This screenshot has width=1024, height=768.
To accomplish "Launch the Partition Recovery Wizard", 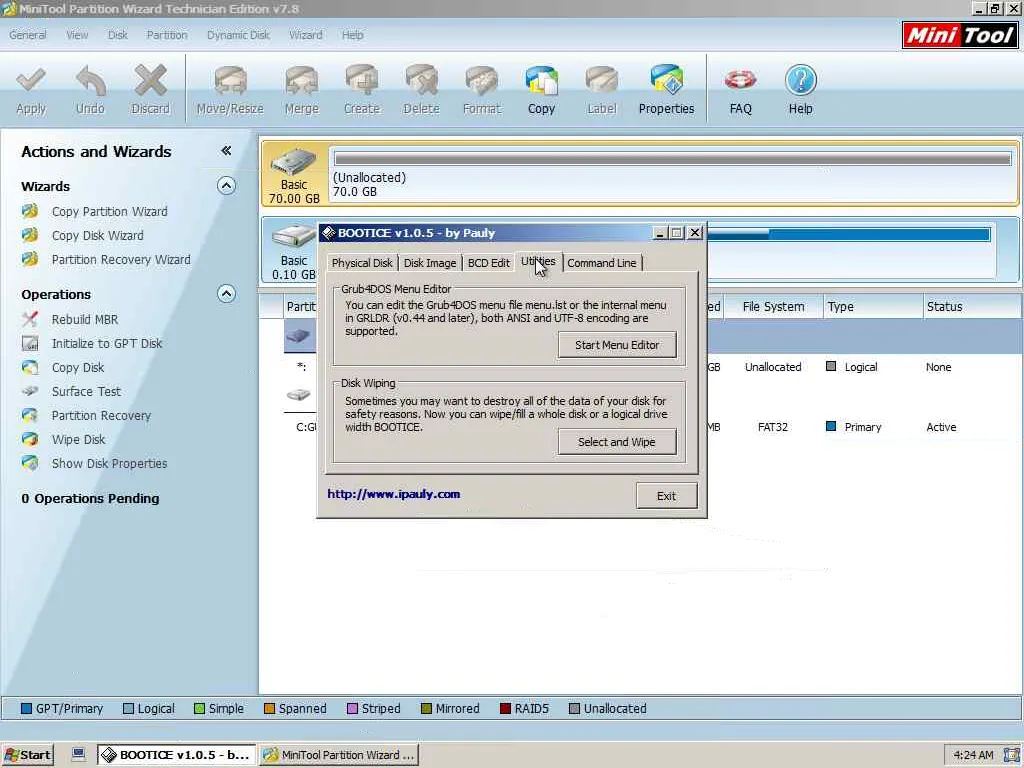I will (x=121, y=260).
